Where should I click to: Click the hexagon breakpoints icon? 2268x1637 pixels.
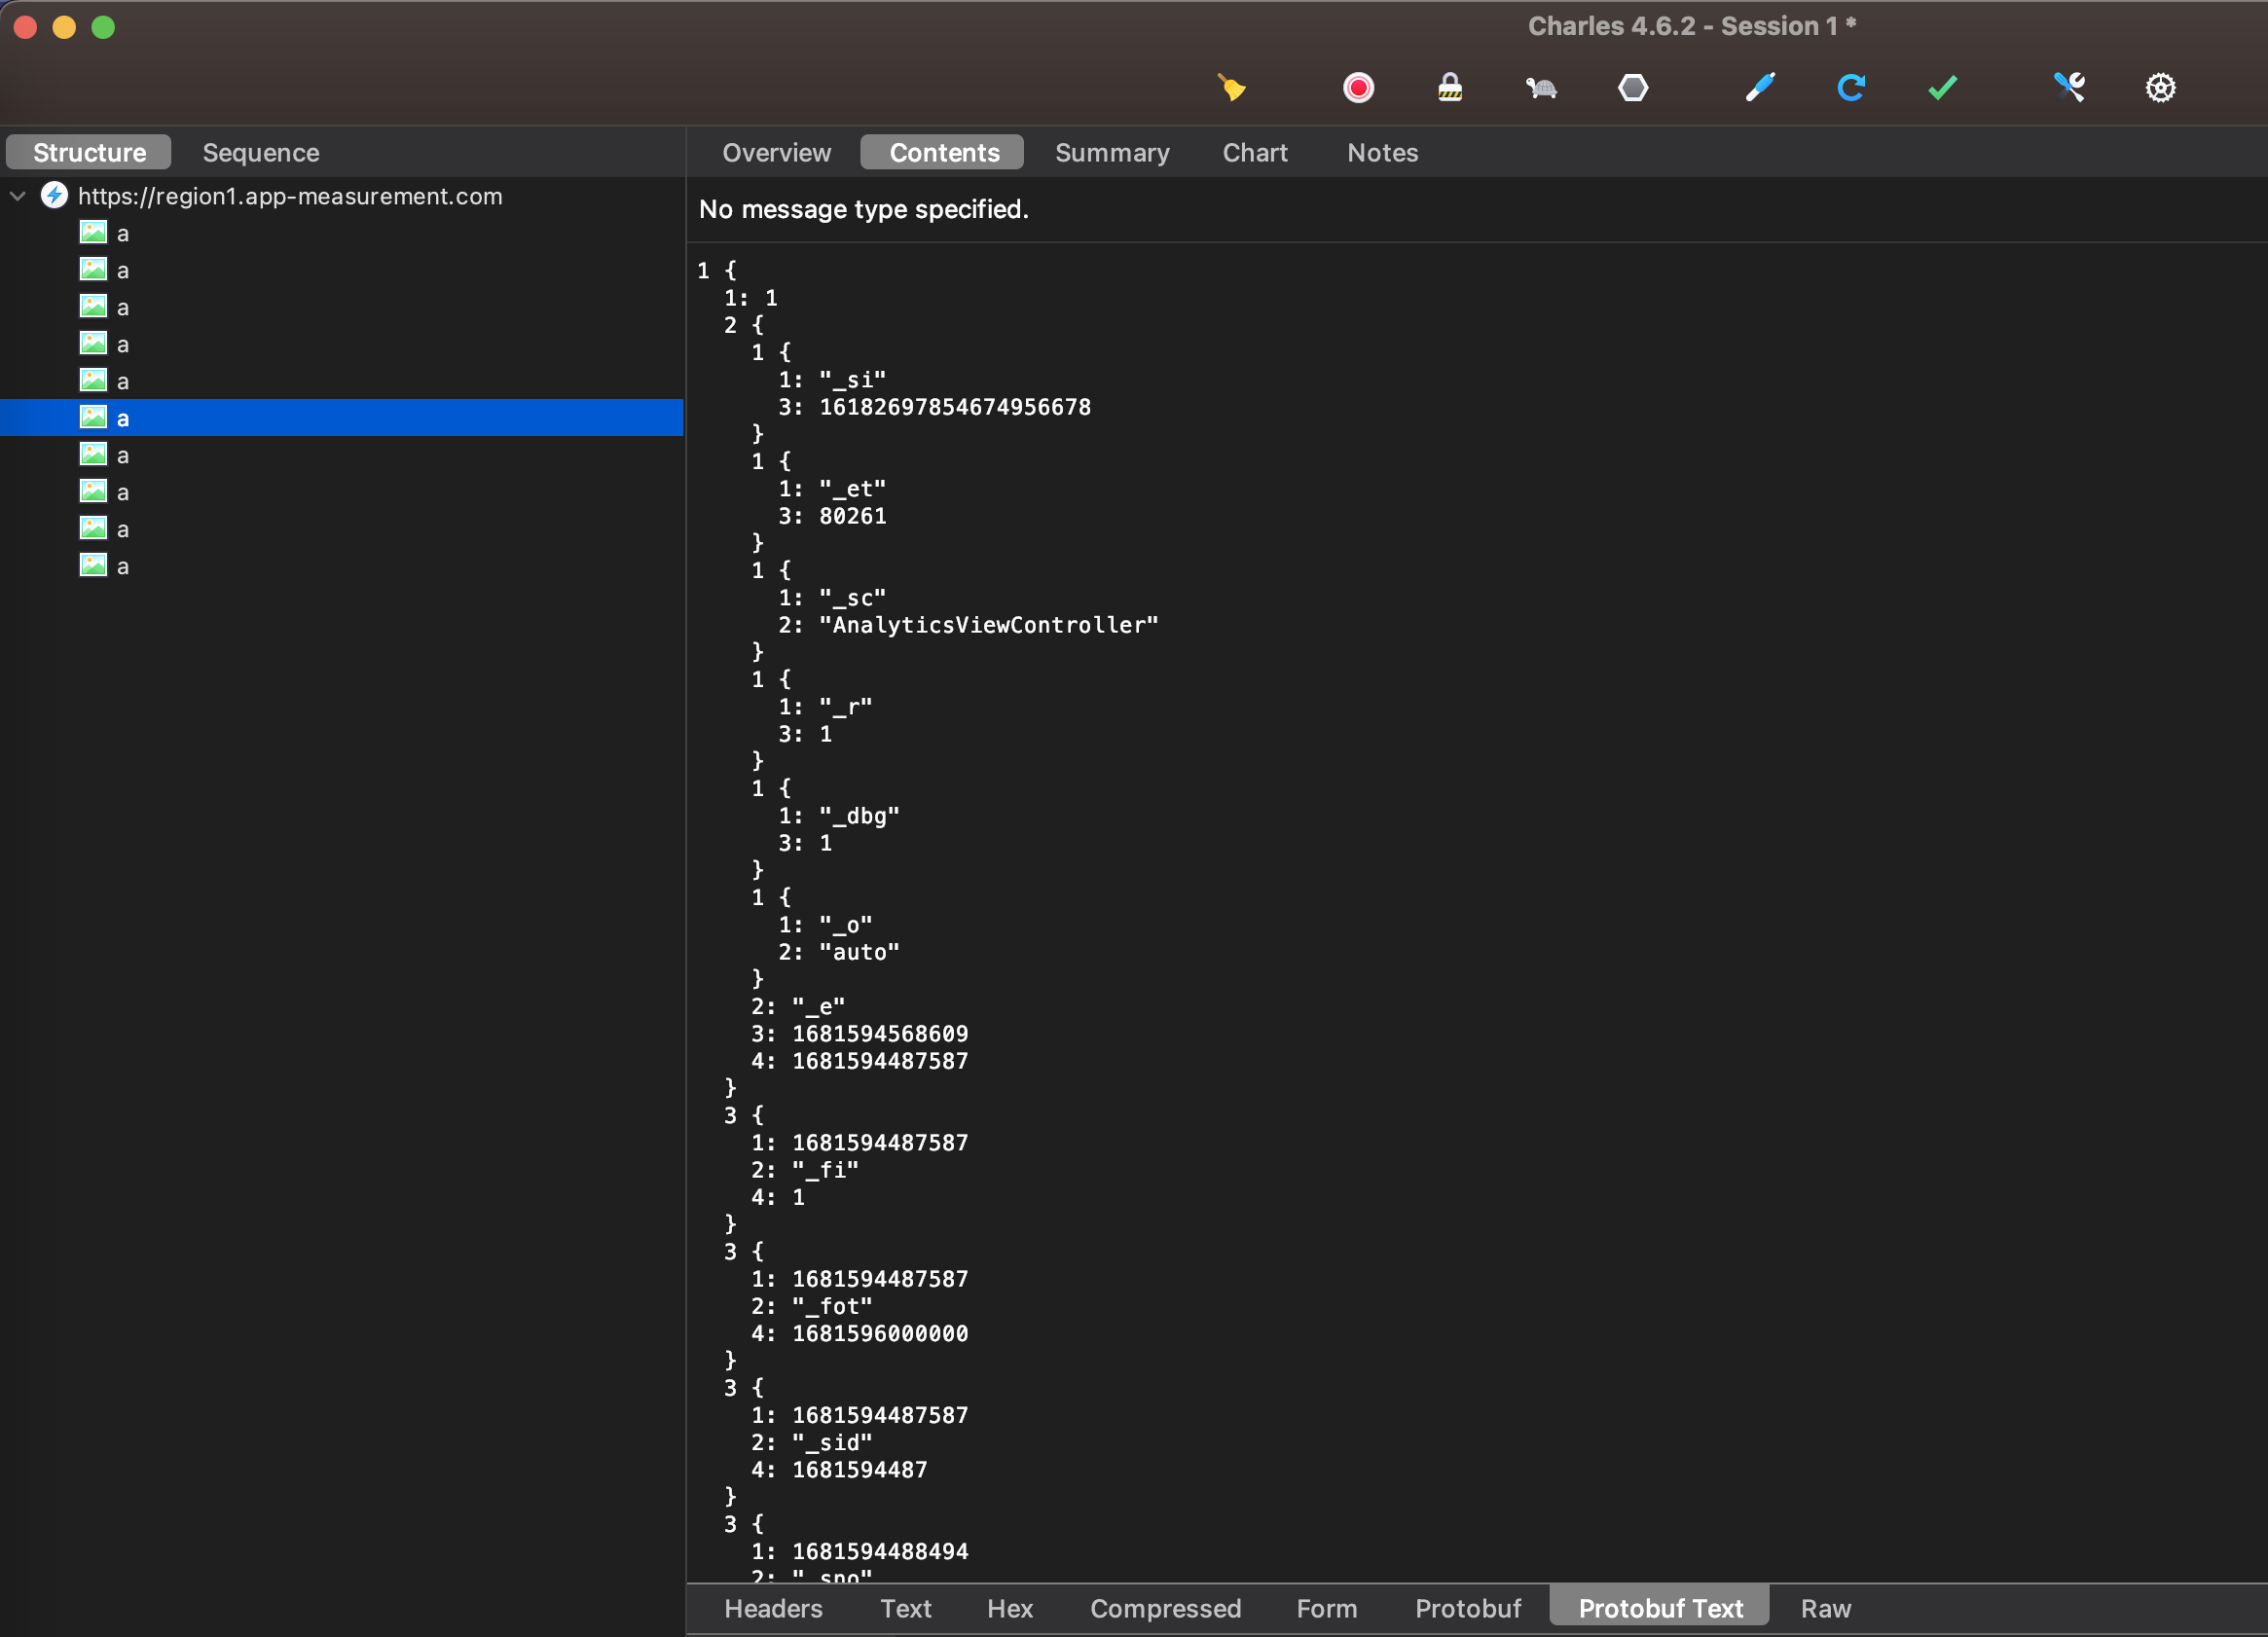[x=1633, y=88]
